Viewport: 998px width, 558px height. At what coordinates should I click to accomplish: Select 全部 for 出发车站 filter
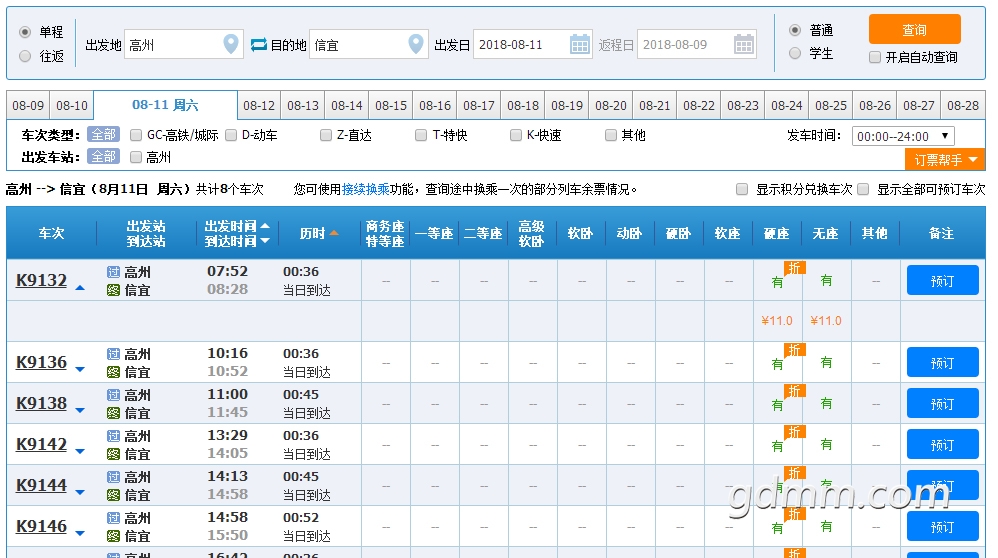(x=103, y=157)
